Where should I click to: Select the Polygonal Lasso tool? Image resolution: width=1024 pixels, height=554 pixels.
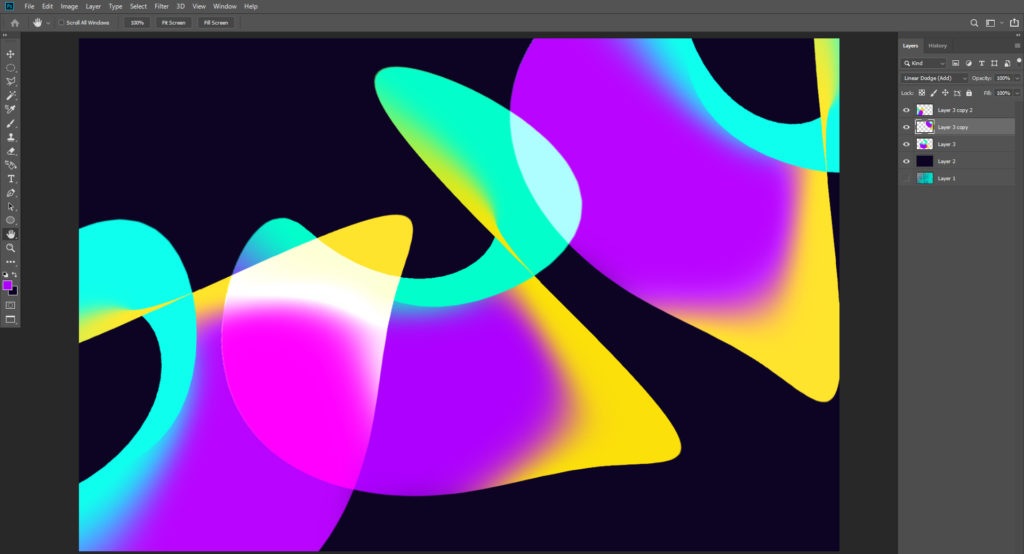pos(10,82)
